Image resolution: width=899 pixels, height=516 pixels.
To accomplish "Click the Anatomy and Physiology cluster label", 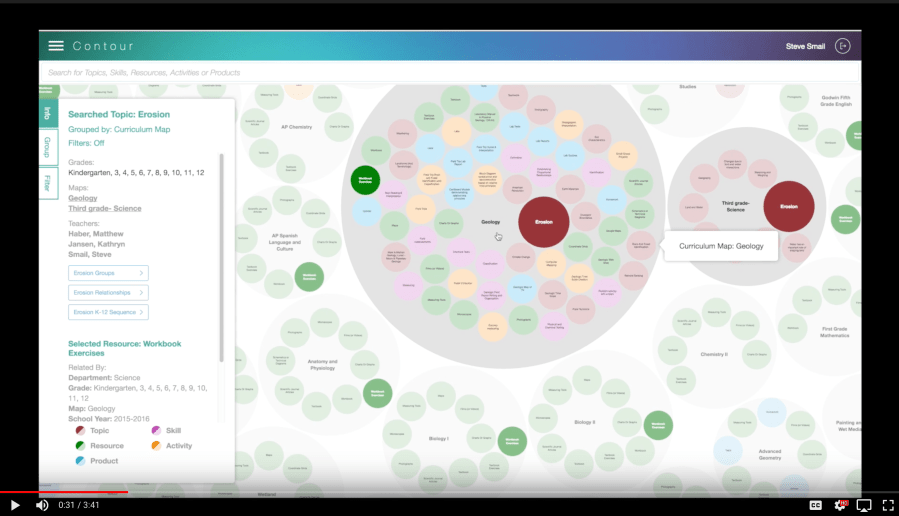I will (x=322, y=365).
